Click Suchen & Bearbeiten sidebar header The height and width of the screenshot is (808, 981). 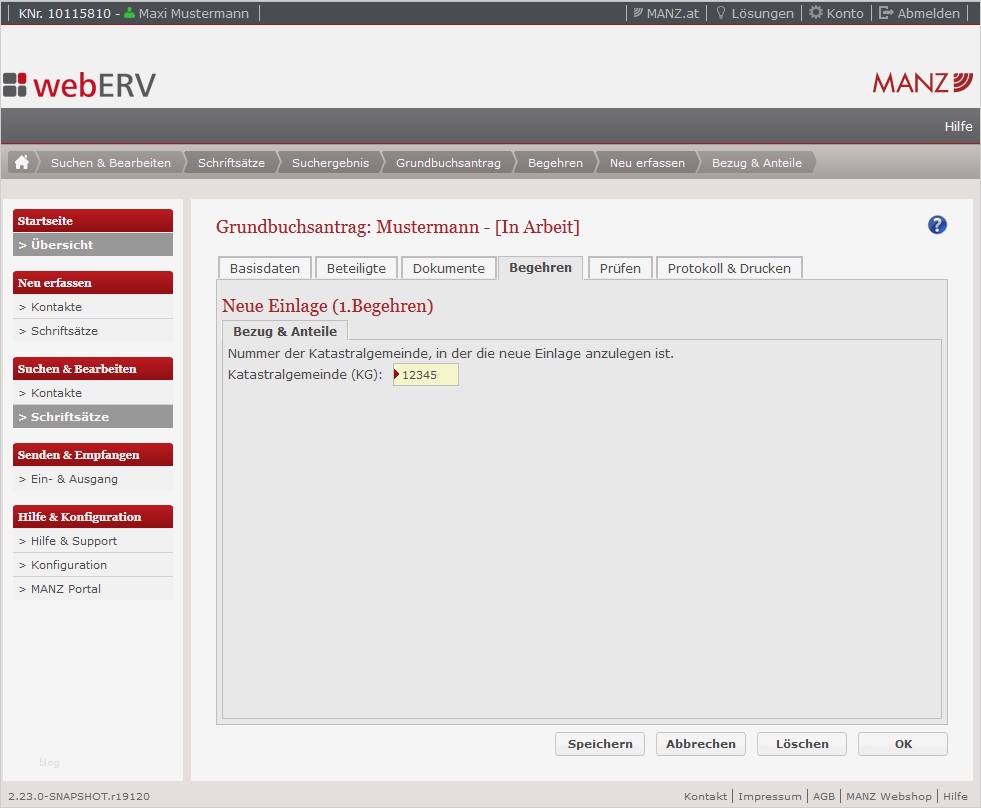tap(93, 369)
